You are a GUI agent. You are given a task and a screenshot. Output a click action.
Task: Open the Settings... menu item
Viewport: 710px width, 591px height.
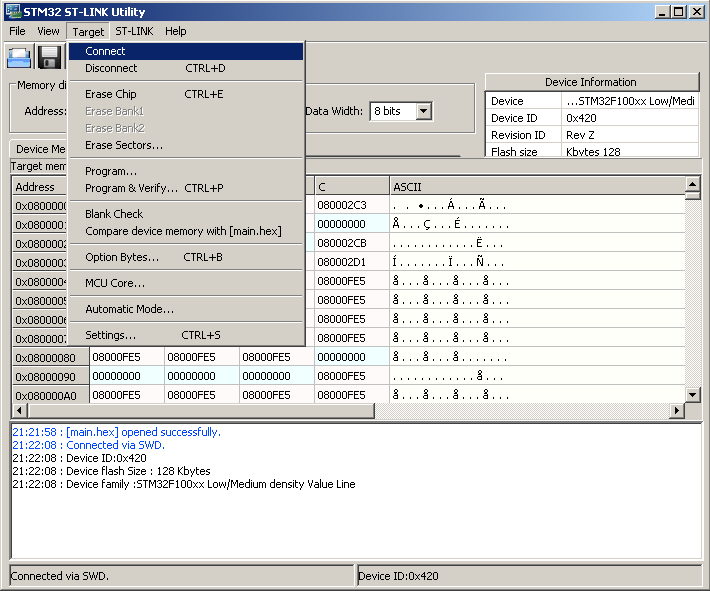[111, 335]
